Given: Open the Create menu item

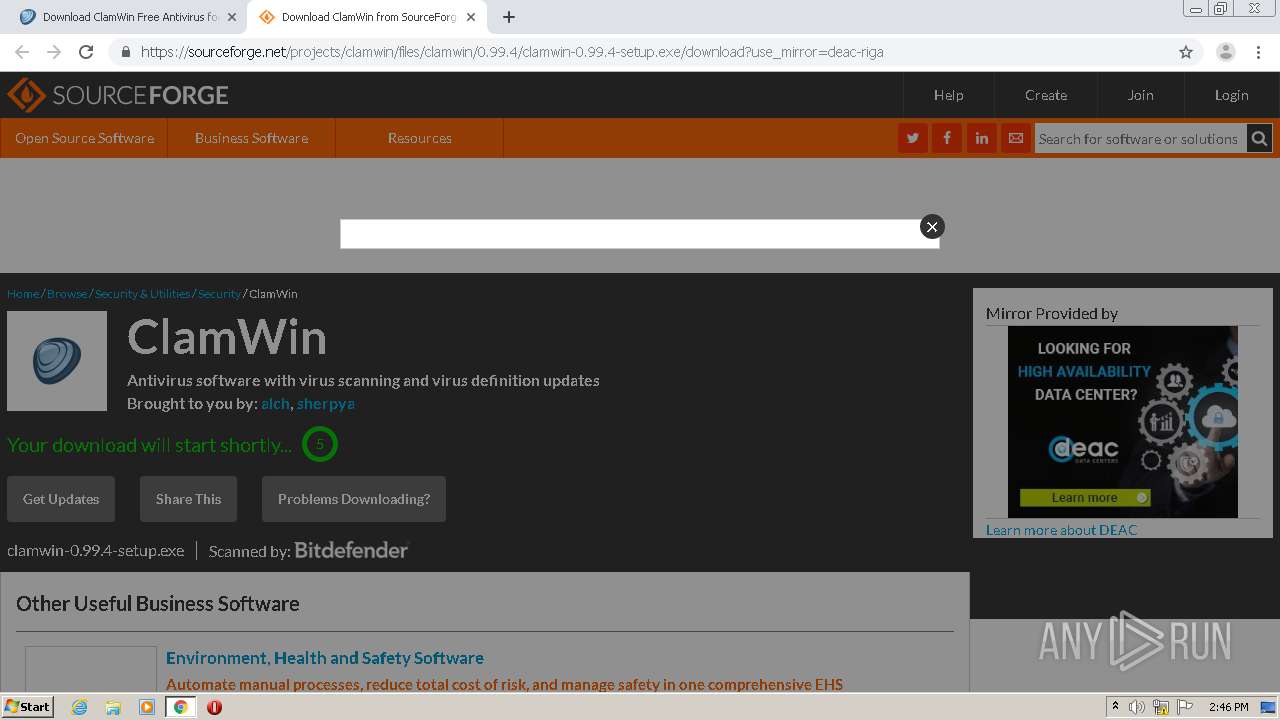Looking at the screenshot, I should tap(1046, 95).
